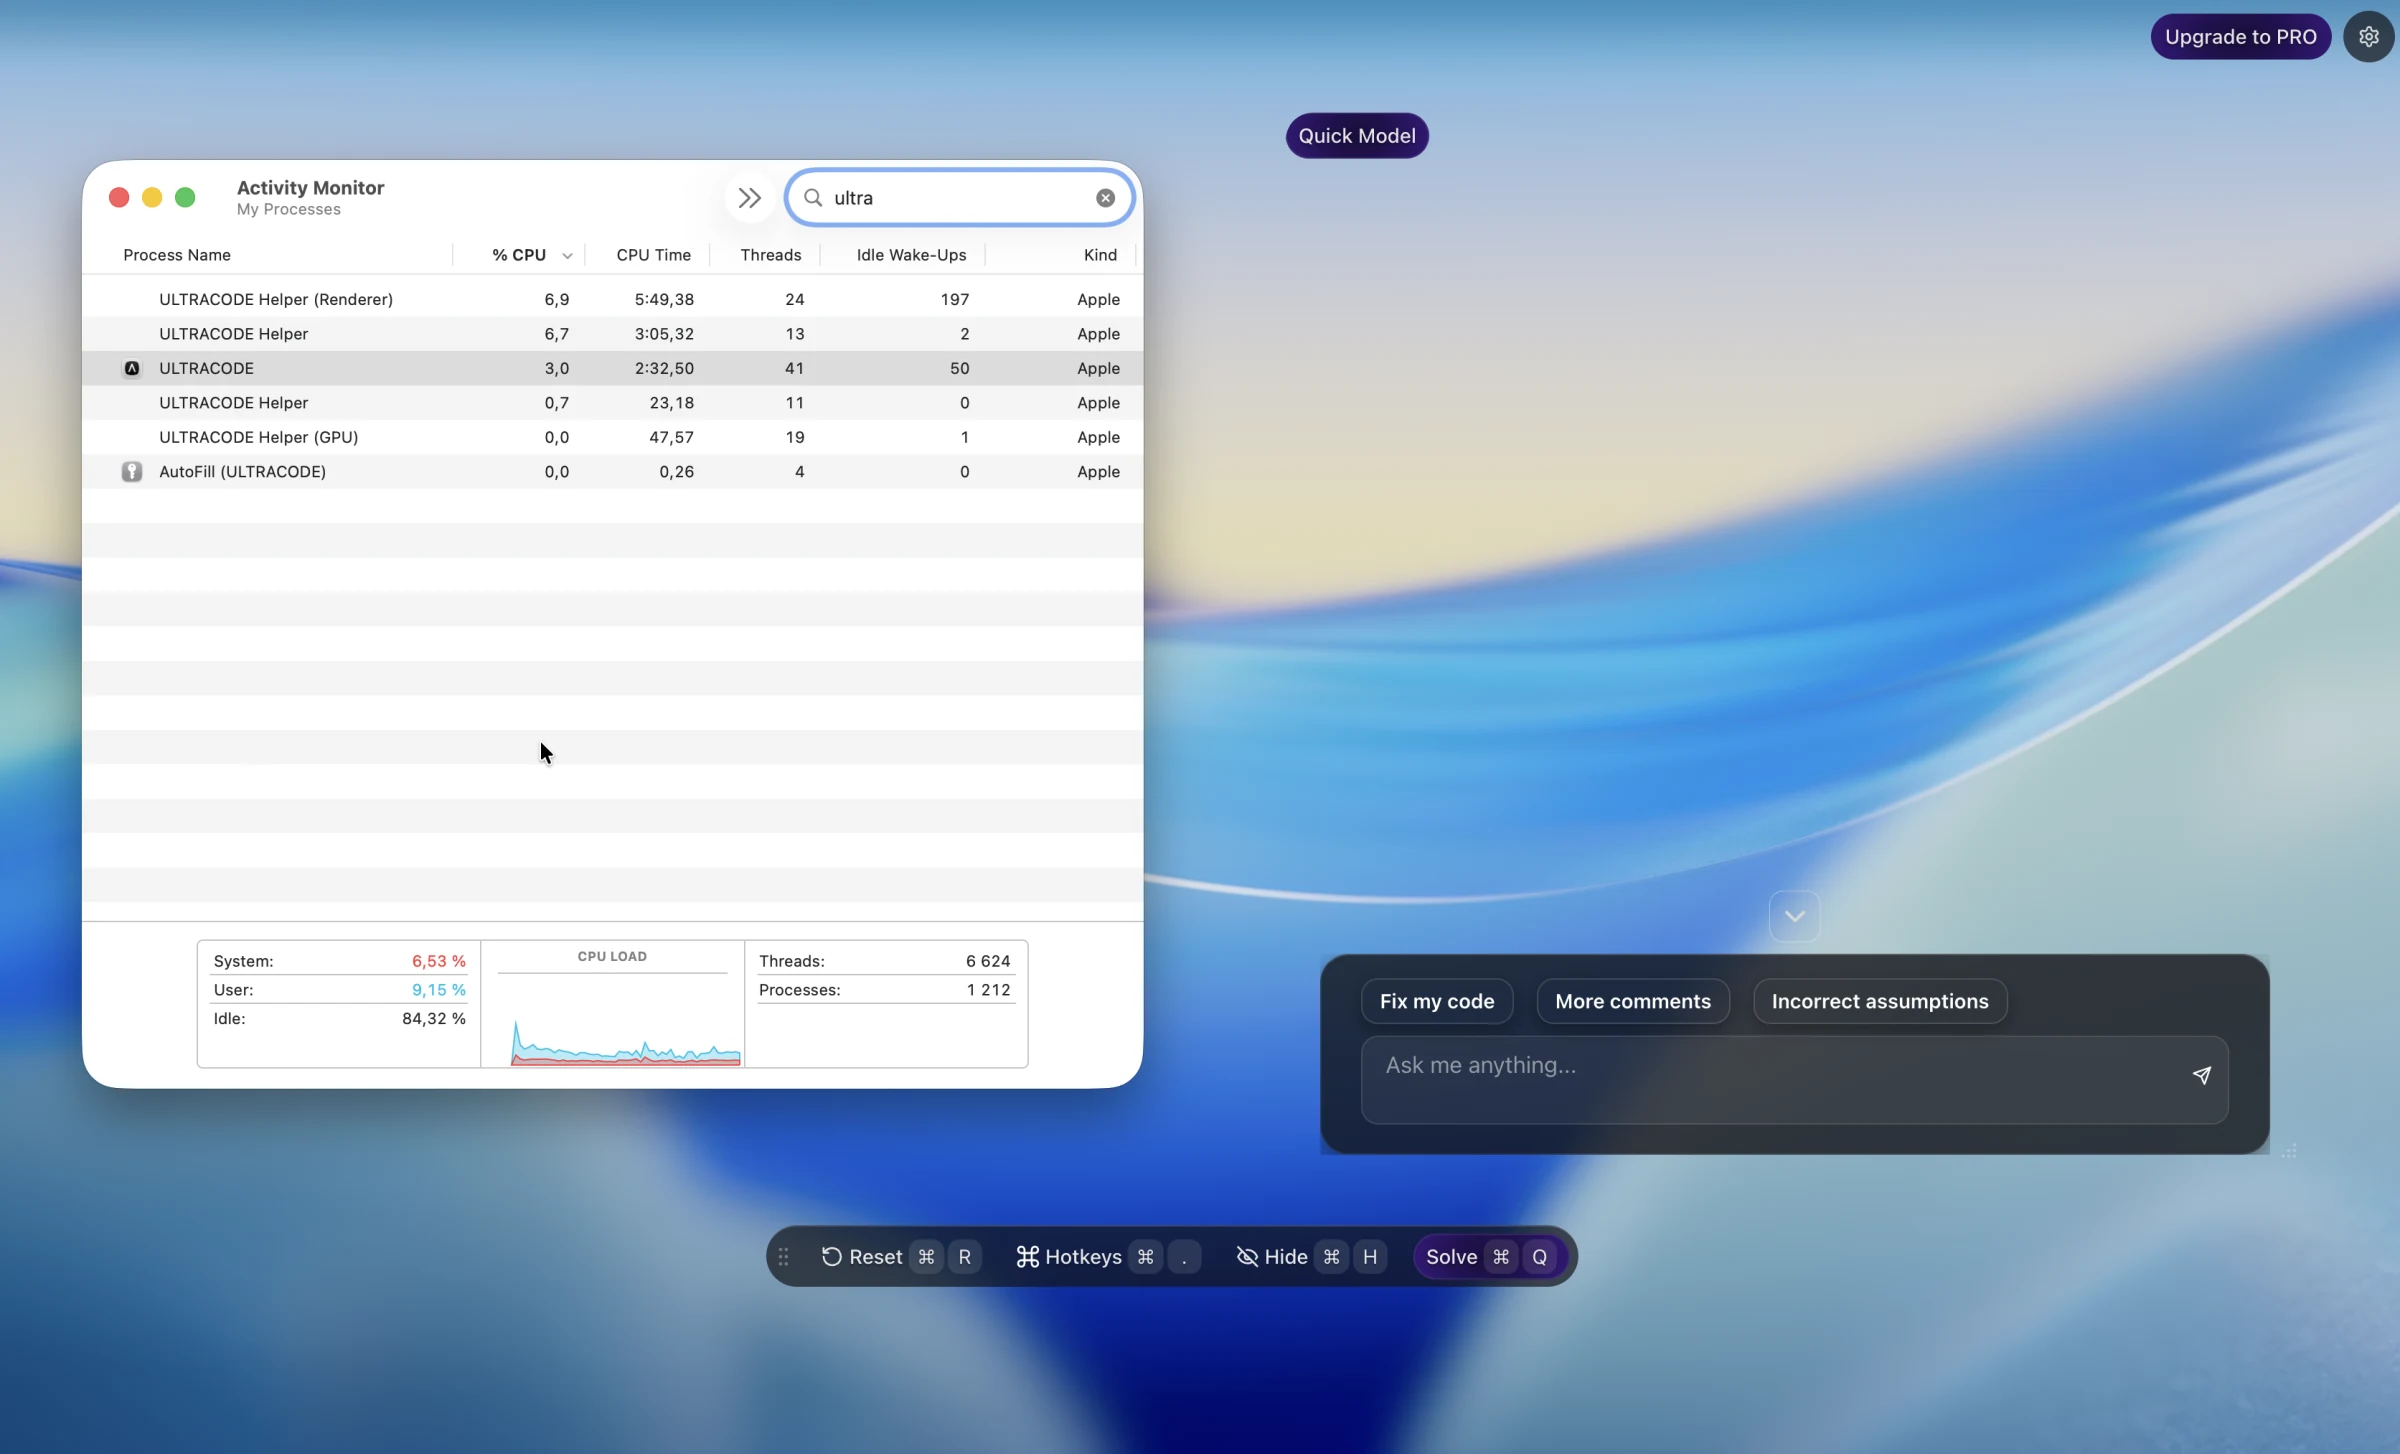Sort by Kind column header
Viewport: 2400px width, 1454px height.
click(1100, 255)
